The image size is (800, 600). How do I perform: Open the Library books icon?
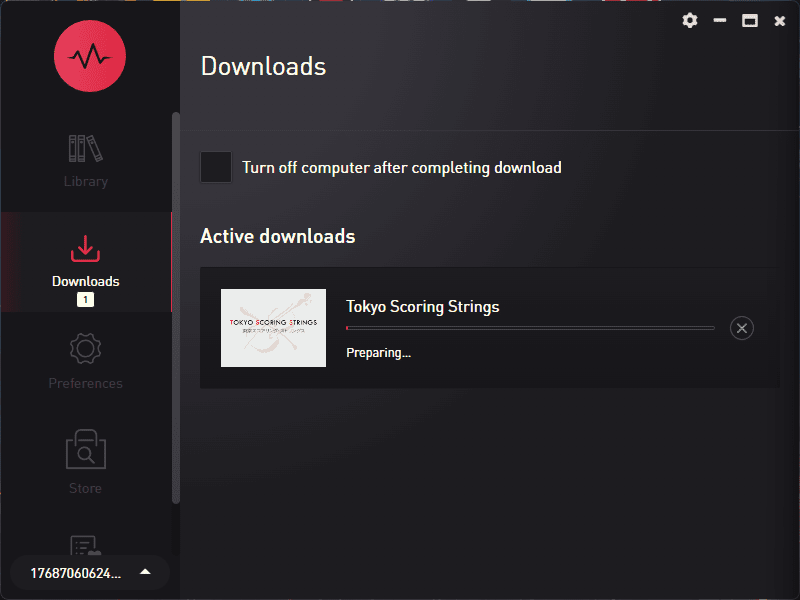(x=85, y=149)
